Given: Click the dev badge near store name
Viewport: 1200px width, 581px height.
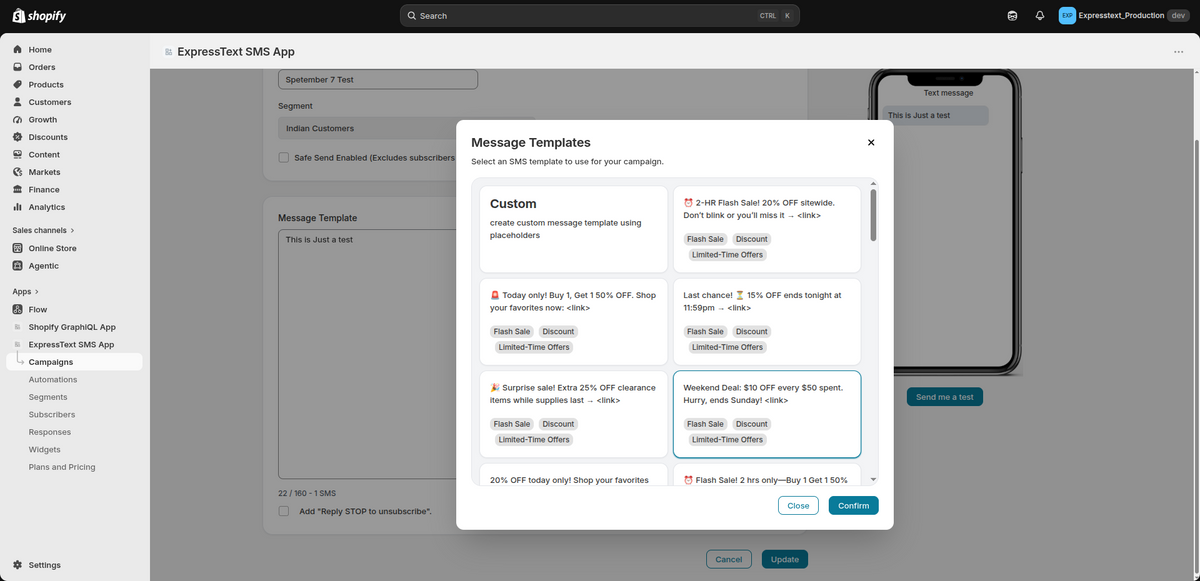Looking at the screenshot, I should click(x=1180, y=16).
